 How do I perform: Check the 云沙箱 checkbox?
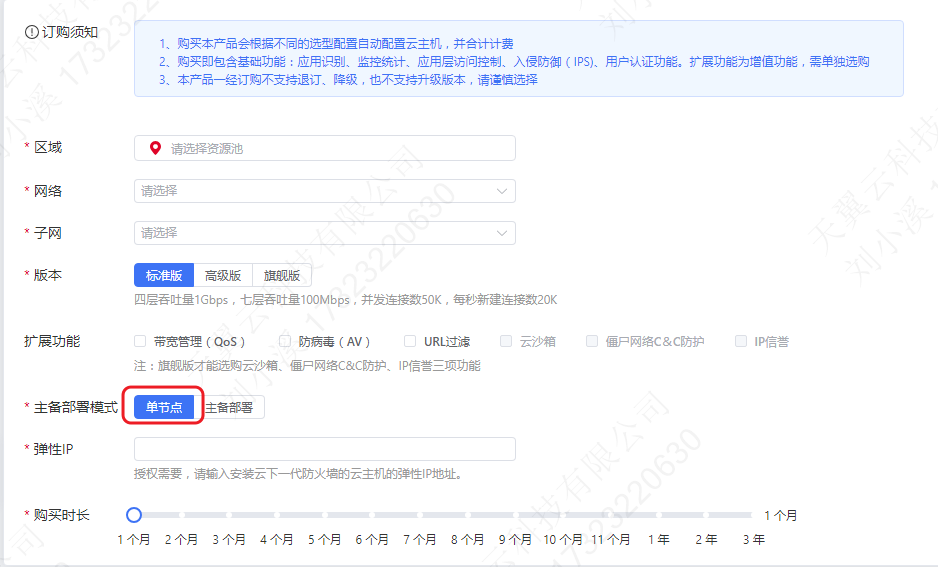click(x=506, y=341)
